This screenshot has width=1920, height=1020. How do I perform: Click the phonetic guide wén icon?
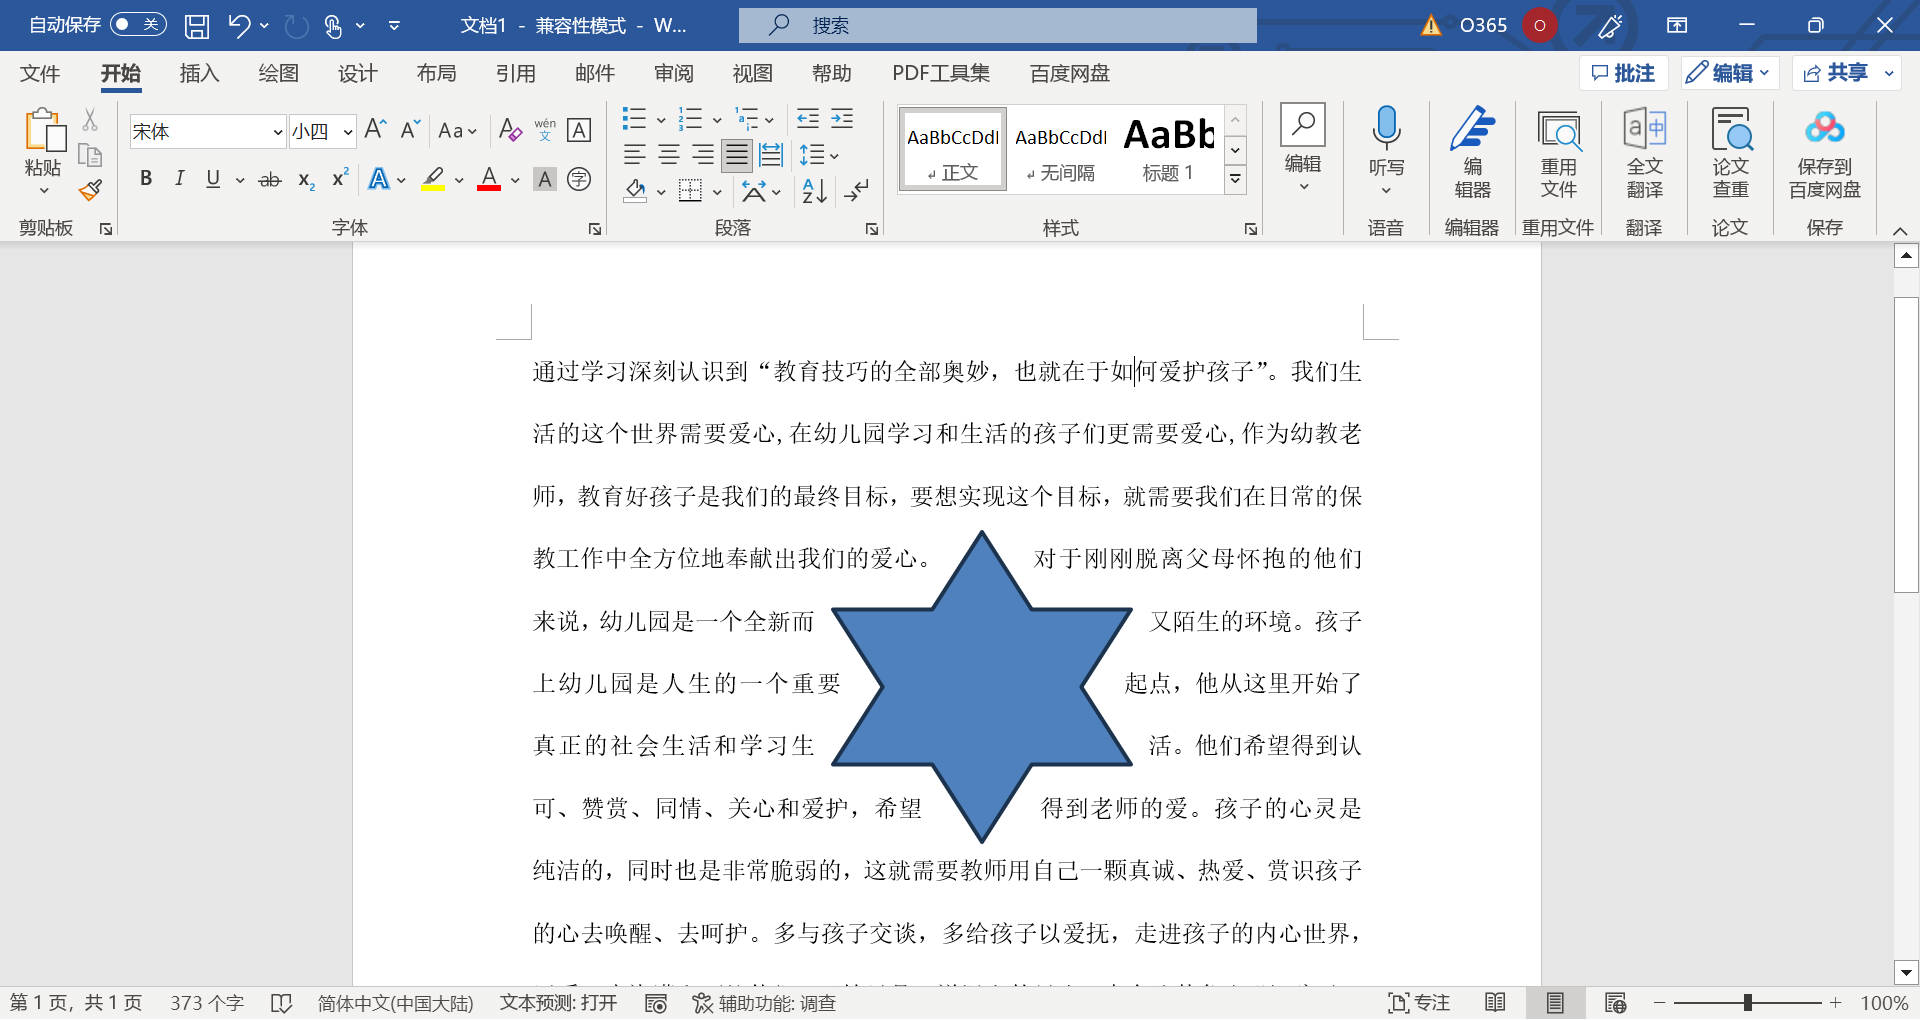[545, 130]
